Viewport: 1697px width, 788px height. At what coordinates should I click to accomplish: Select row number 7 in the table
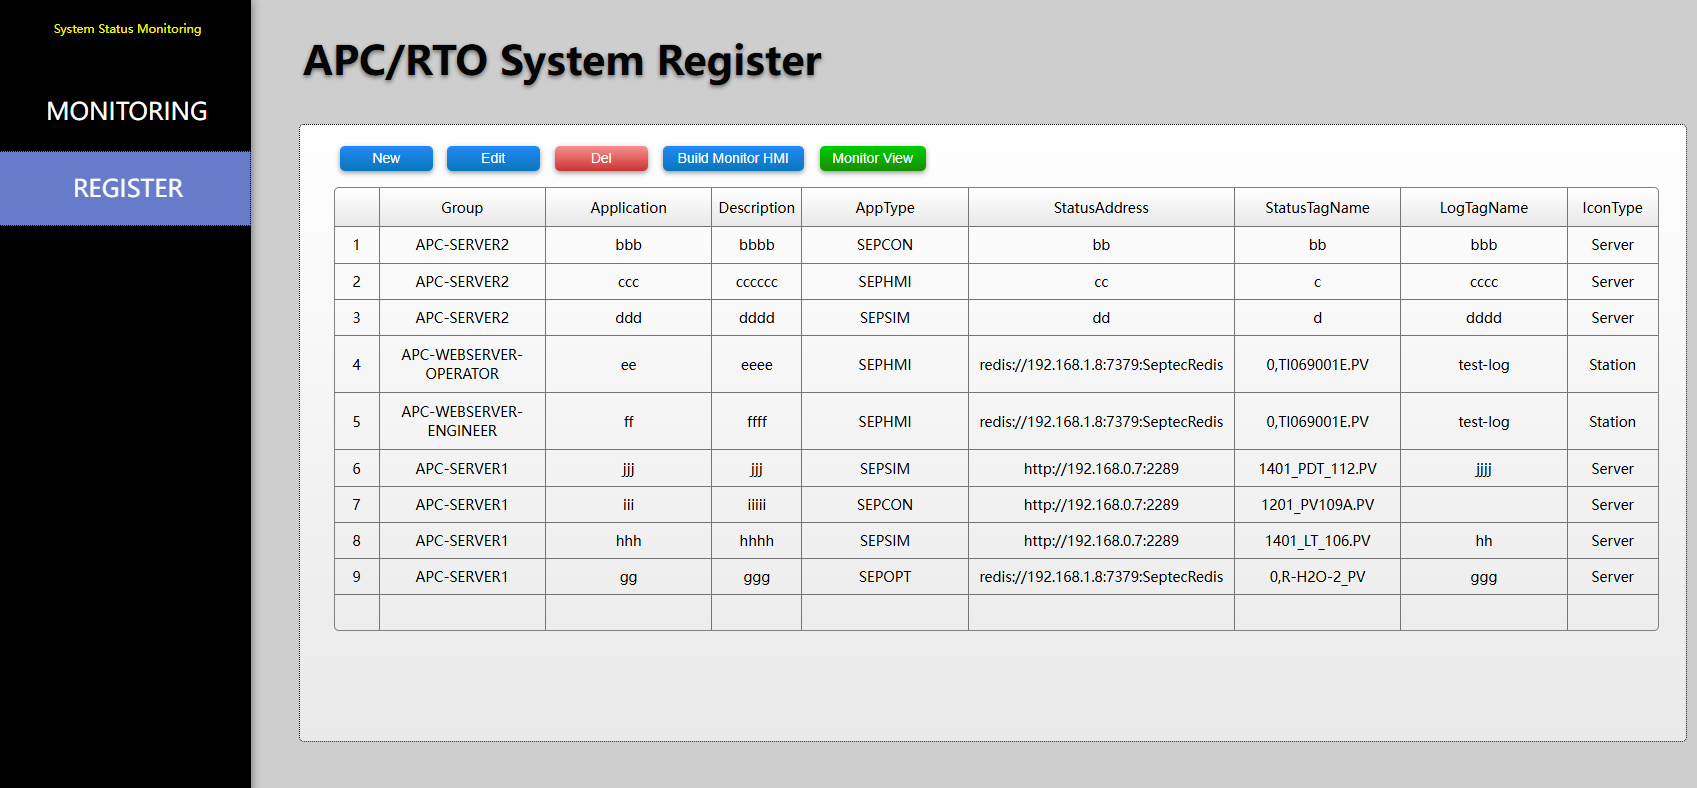(357, 505)
